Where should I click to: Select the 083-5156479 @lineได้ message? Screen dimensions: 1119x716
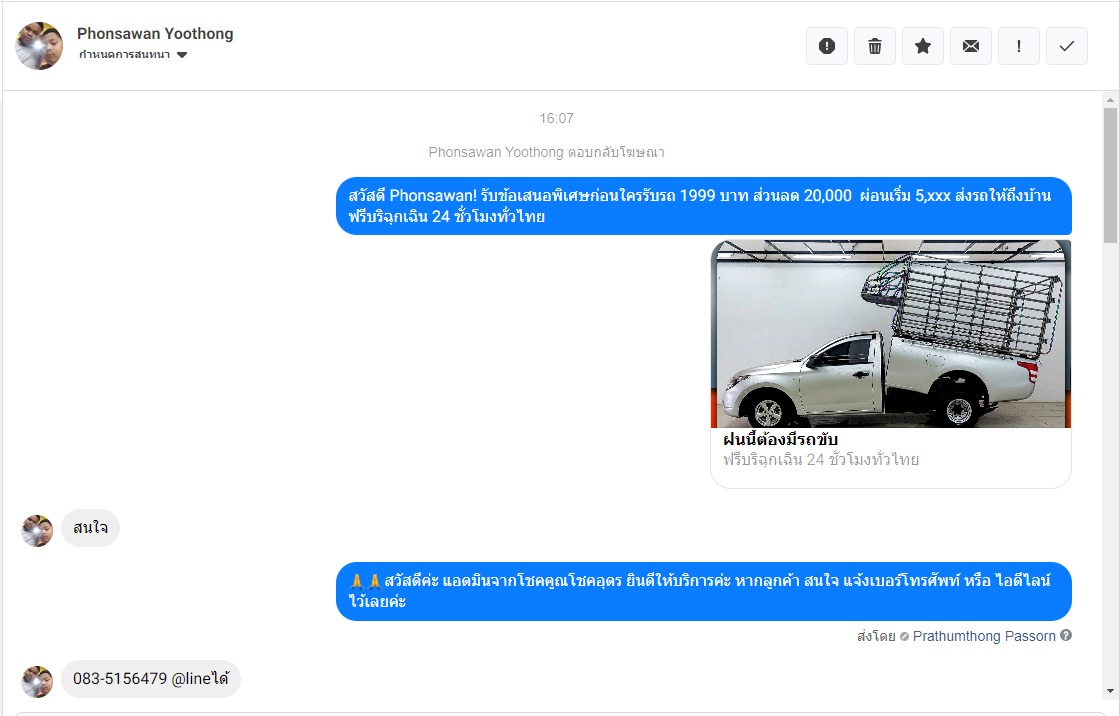point(151,679)
